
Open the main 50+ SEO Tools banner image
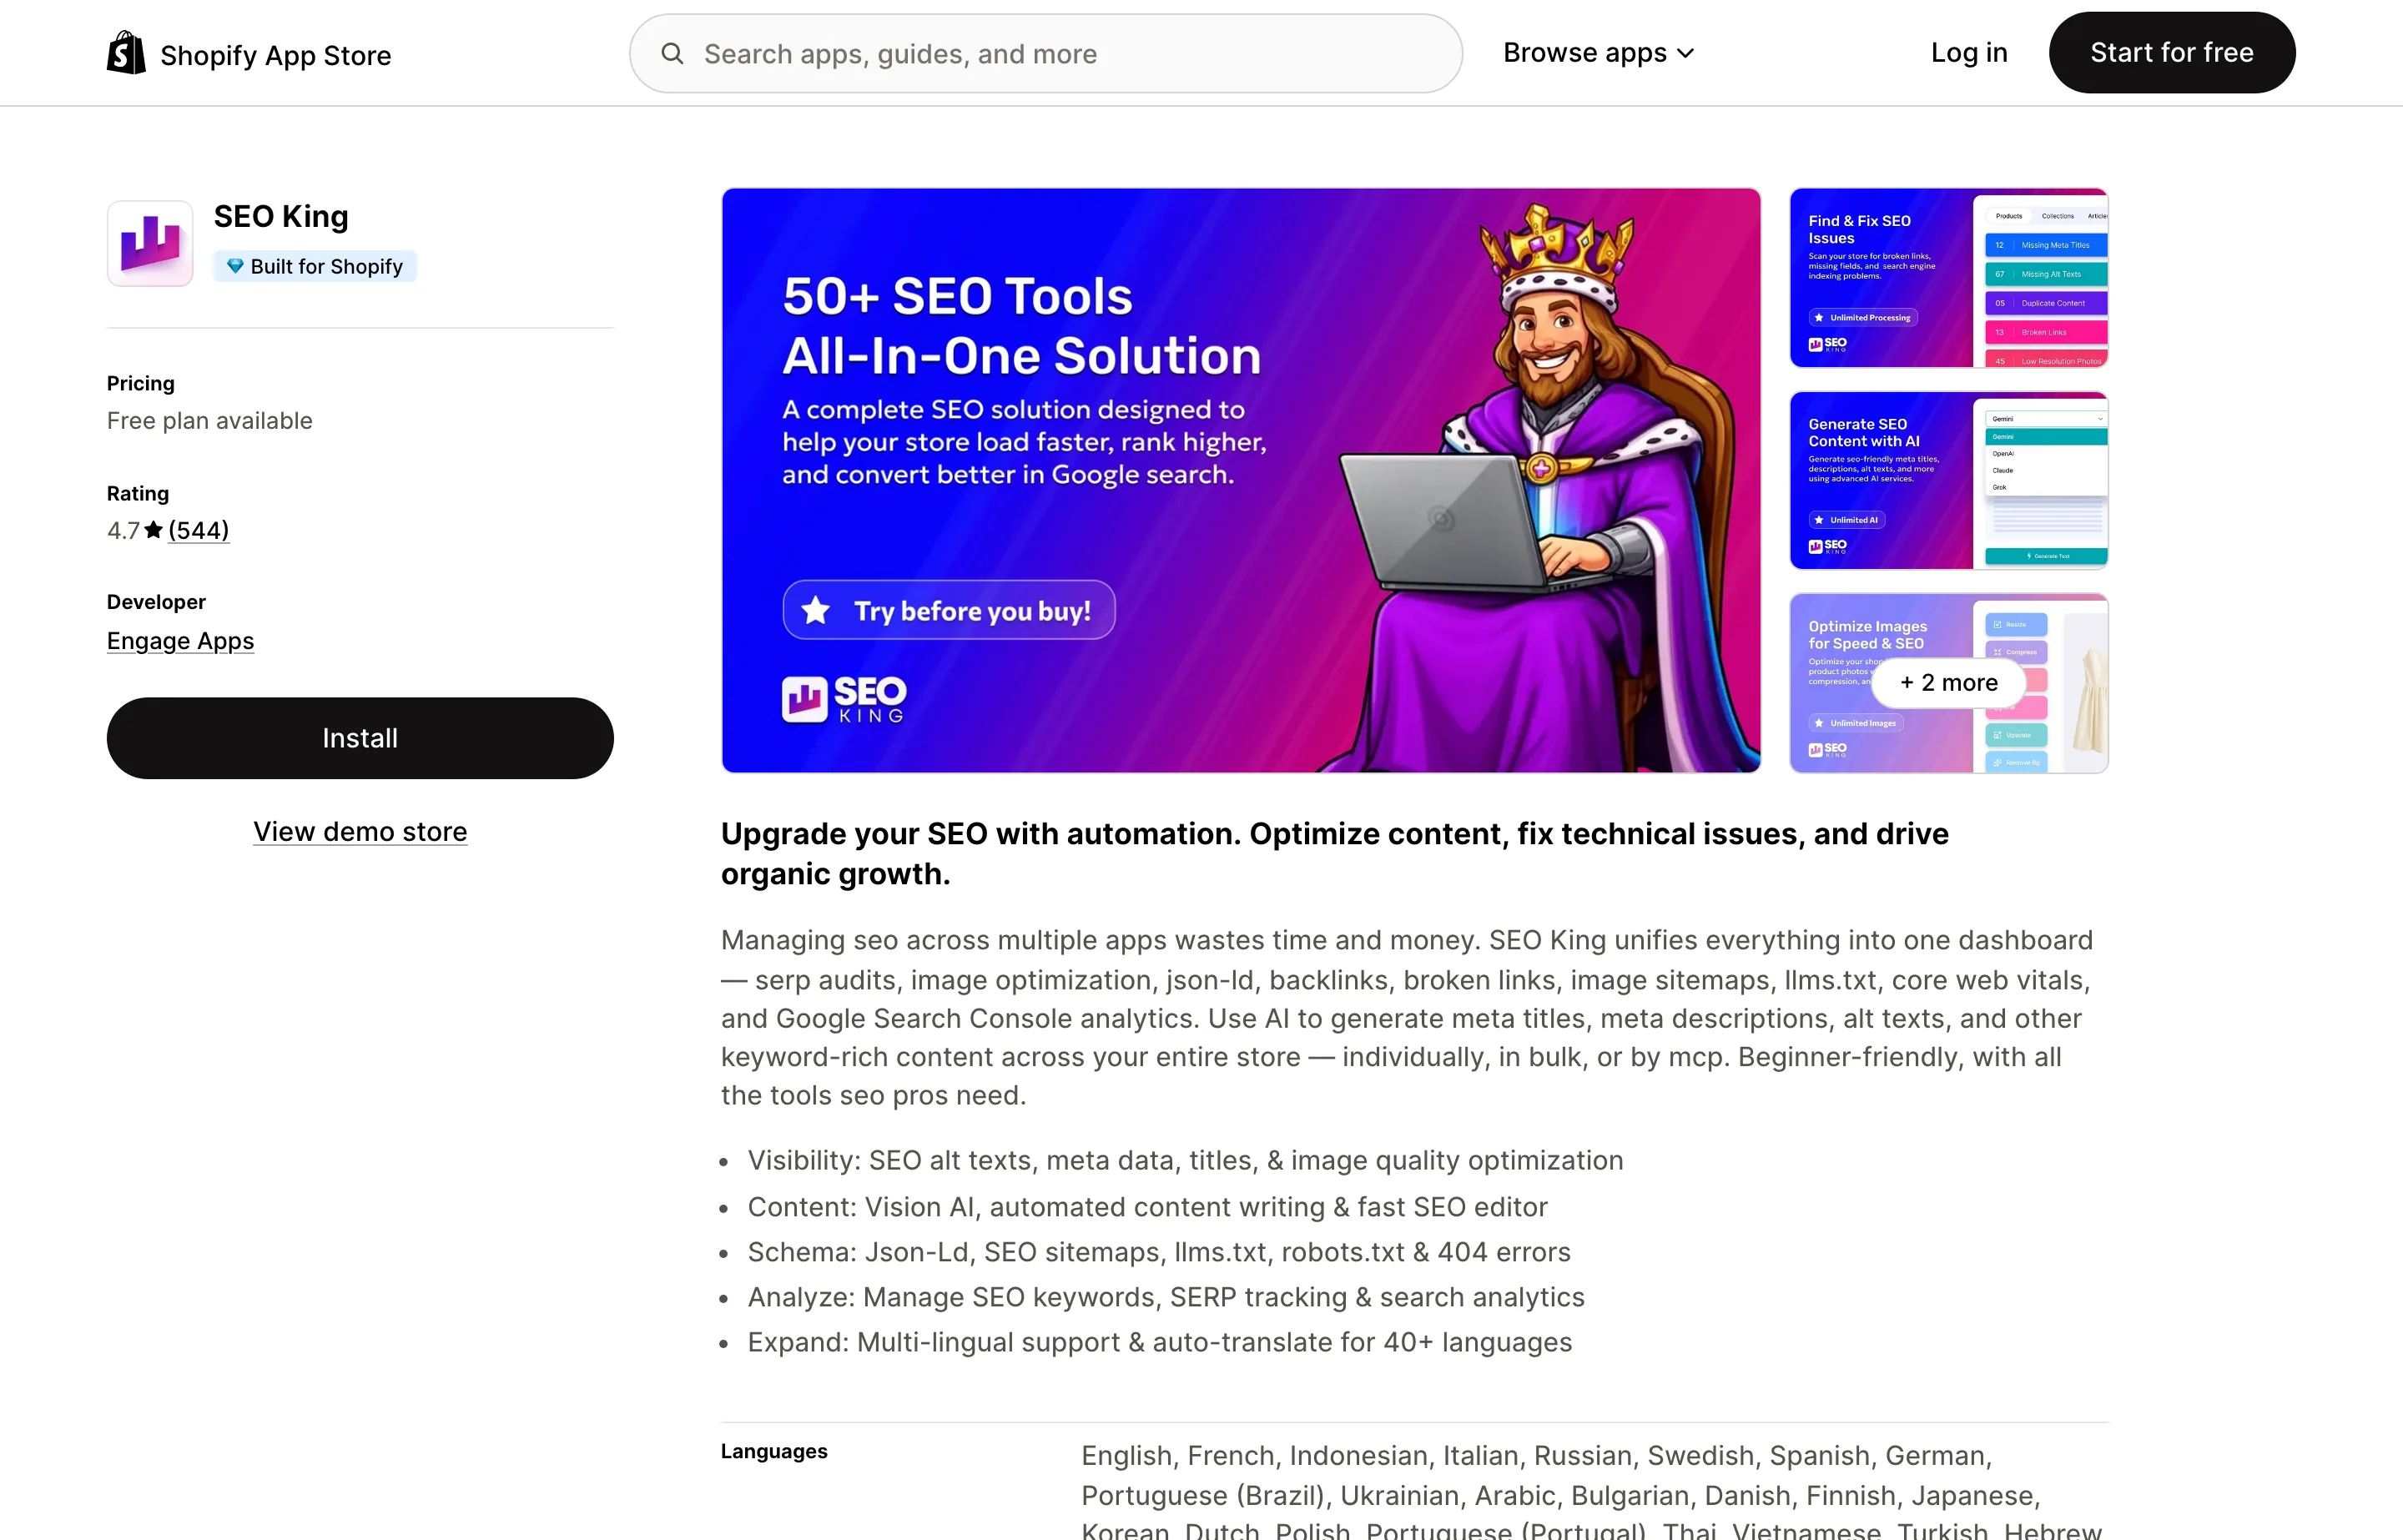(x=1241, y=480)
